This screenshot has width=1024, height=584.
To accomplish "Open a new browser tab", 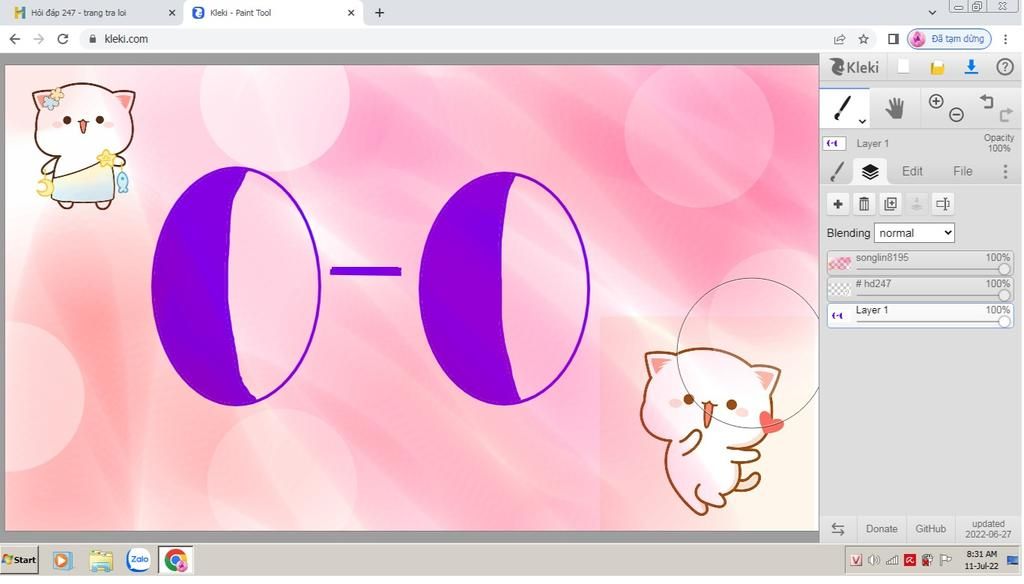I will pos(379,12).
